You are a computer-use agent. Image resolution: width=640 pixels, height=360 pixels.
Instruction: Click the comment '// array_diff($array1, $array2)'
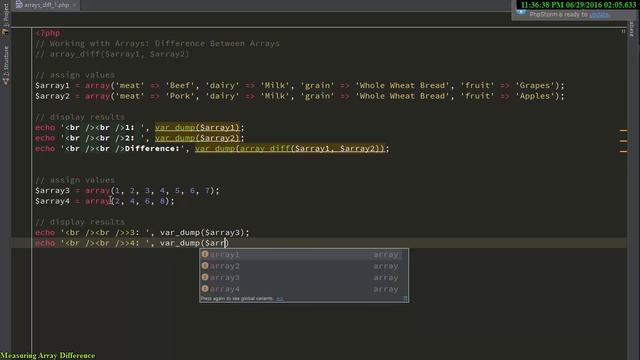112,54
